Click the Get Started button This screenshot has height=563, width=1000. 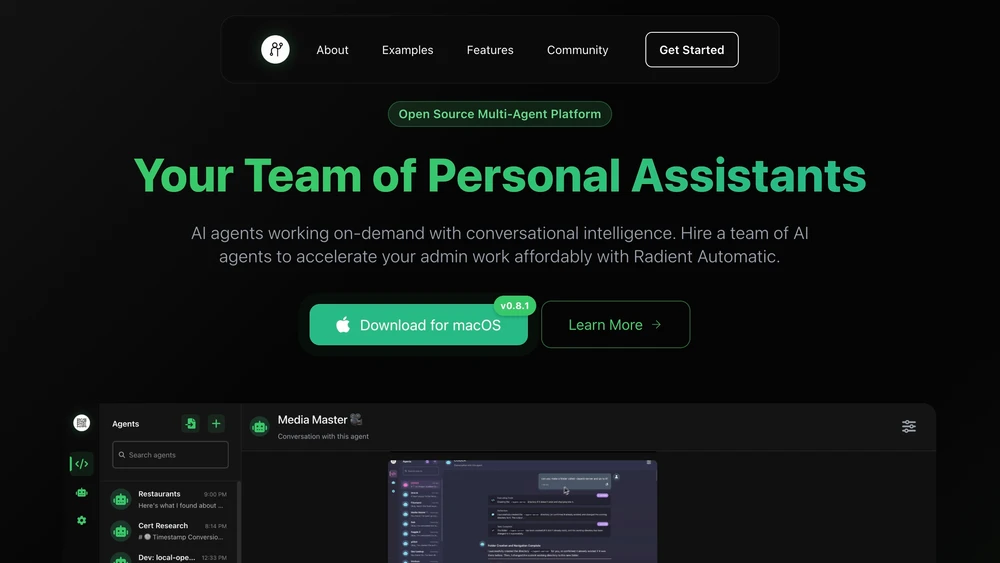click(691, 50)
